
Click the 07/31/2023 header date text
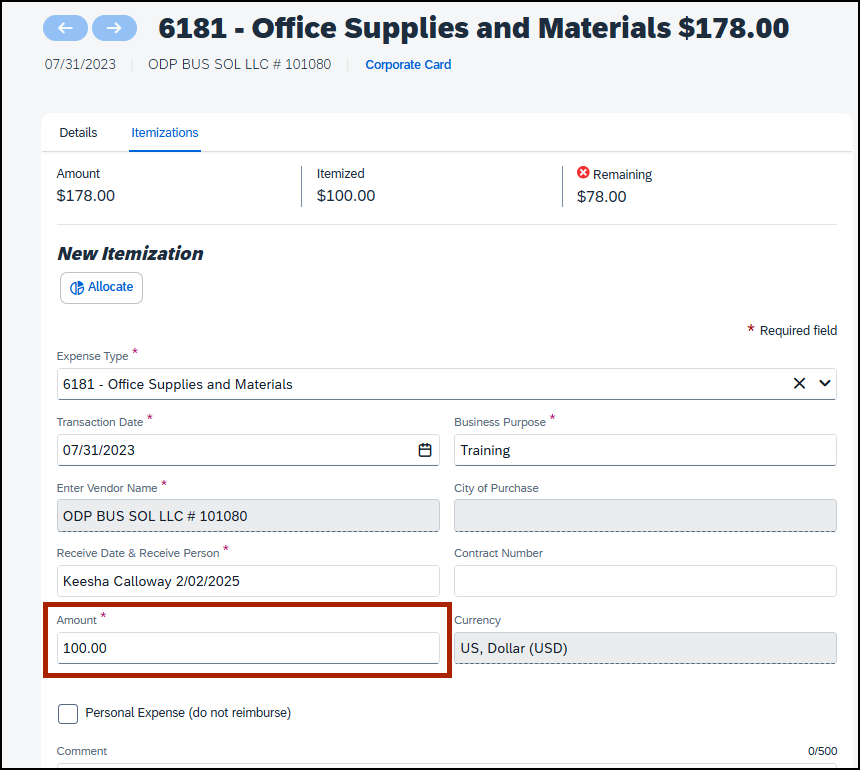[x=80, y=64]
